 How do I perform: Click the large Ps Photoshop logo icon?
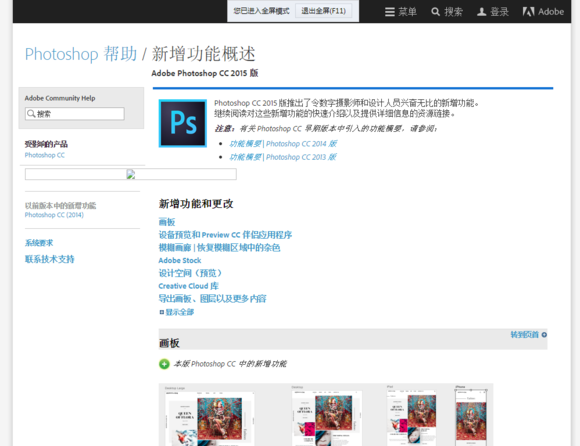[x=183, y=123]
